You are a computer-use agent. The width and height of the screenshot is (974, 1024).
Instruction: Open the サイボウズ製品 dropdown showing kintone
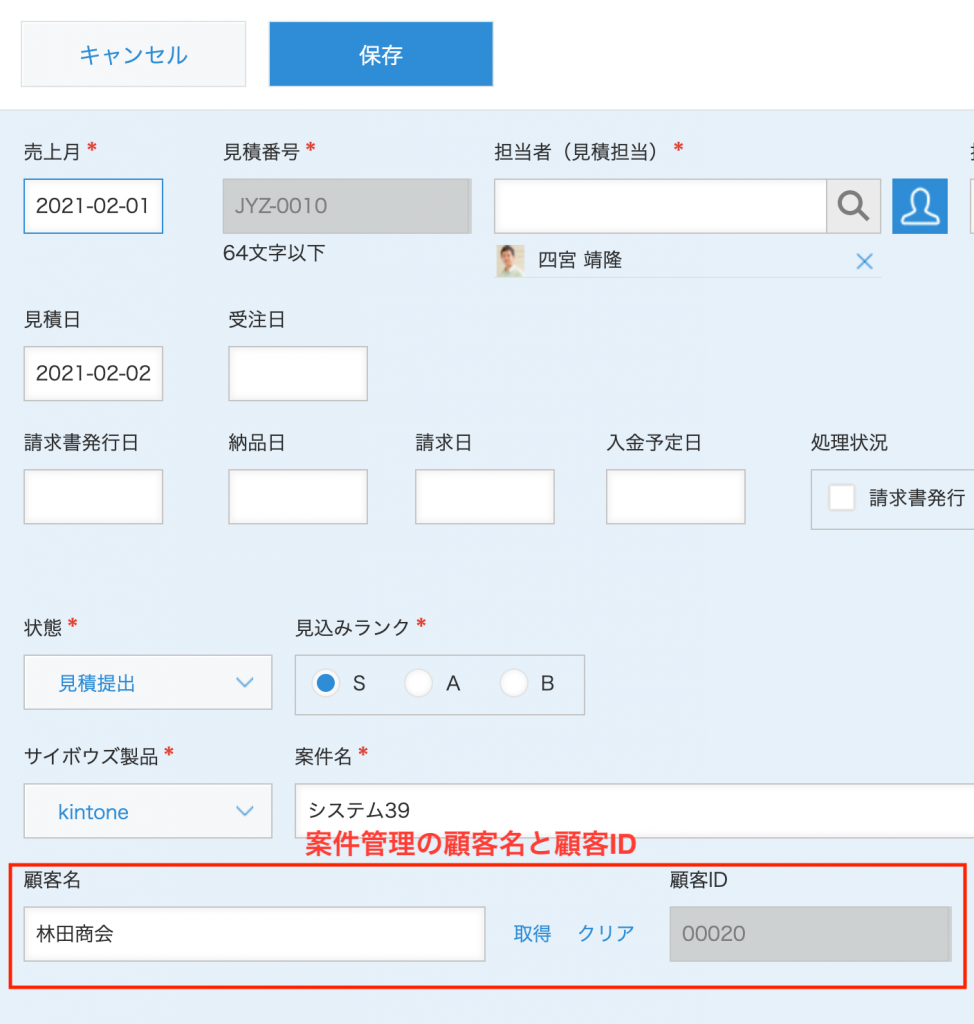pyautogui.click(x=148, y=811)
